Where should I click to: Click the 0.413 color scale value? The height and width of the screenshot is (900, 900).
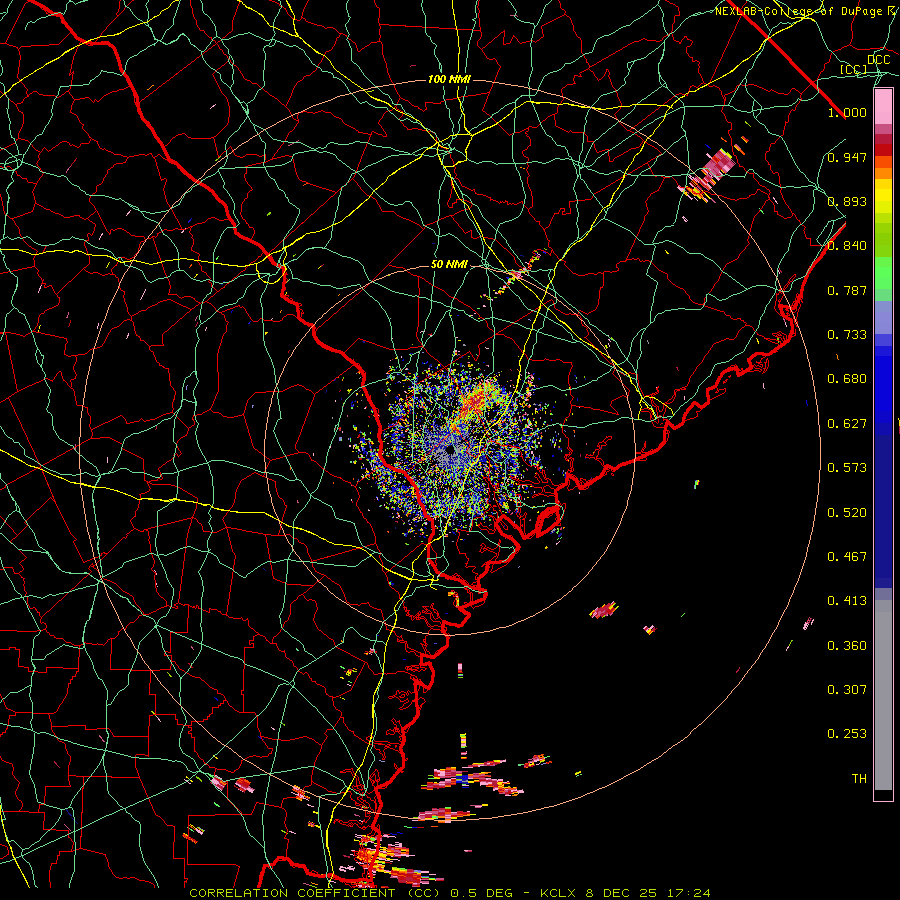[x=847, y=601]
